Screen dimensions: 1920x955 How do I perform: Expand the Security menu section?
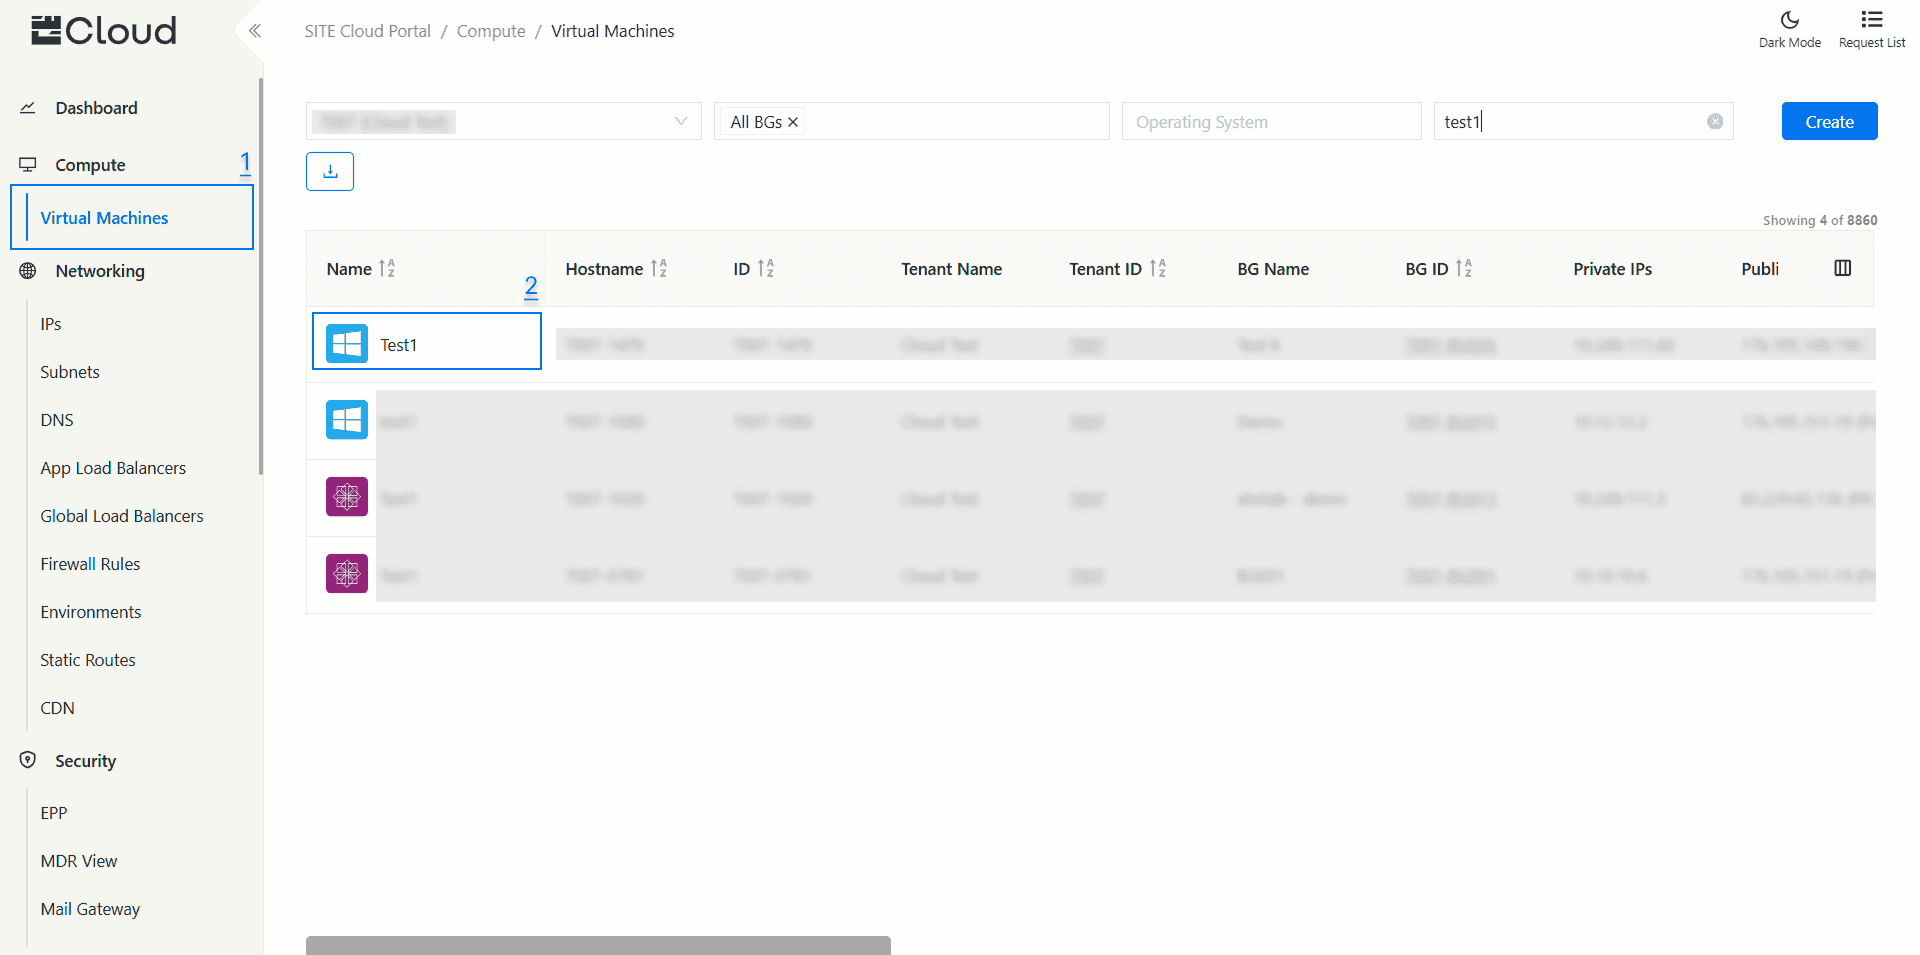pyautogui.click(x=85, y=761)
